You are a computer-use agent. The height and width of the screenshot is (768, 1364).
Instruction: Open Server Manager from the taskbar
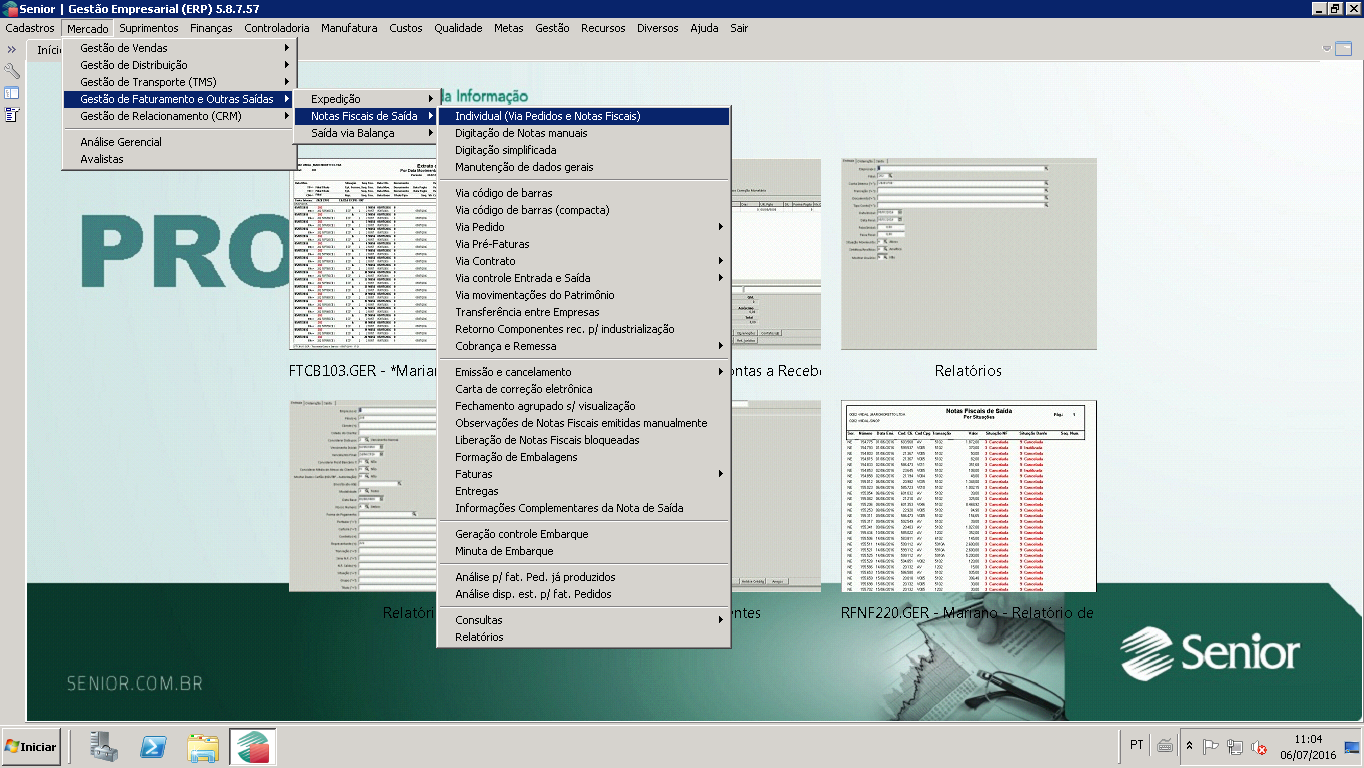point(103,746)
